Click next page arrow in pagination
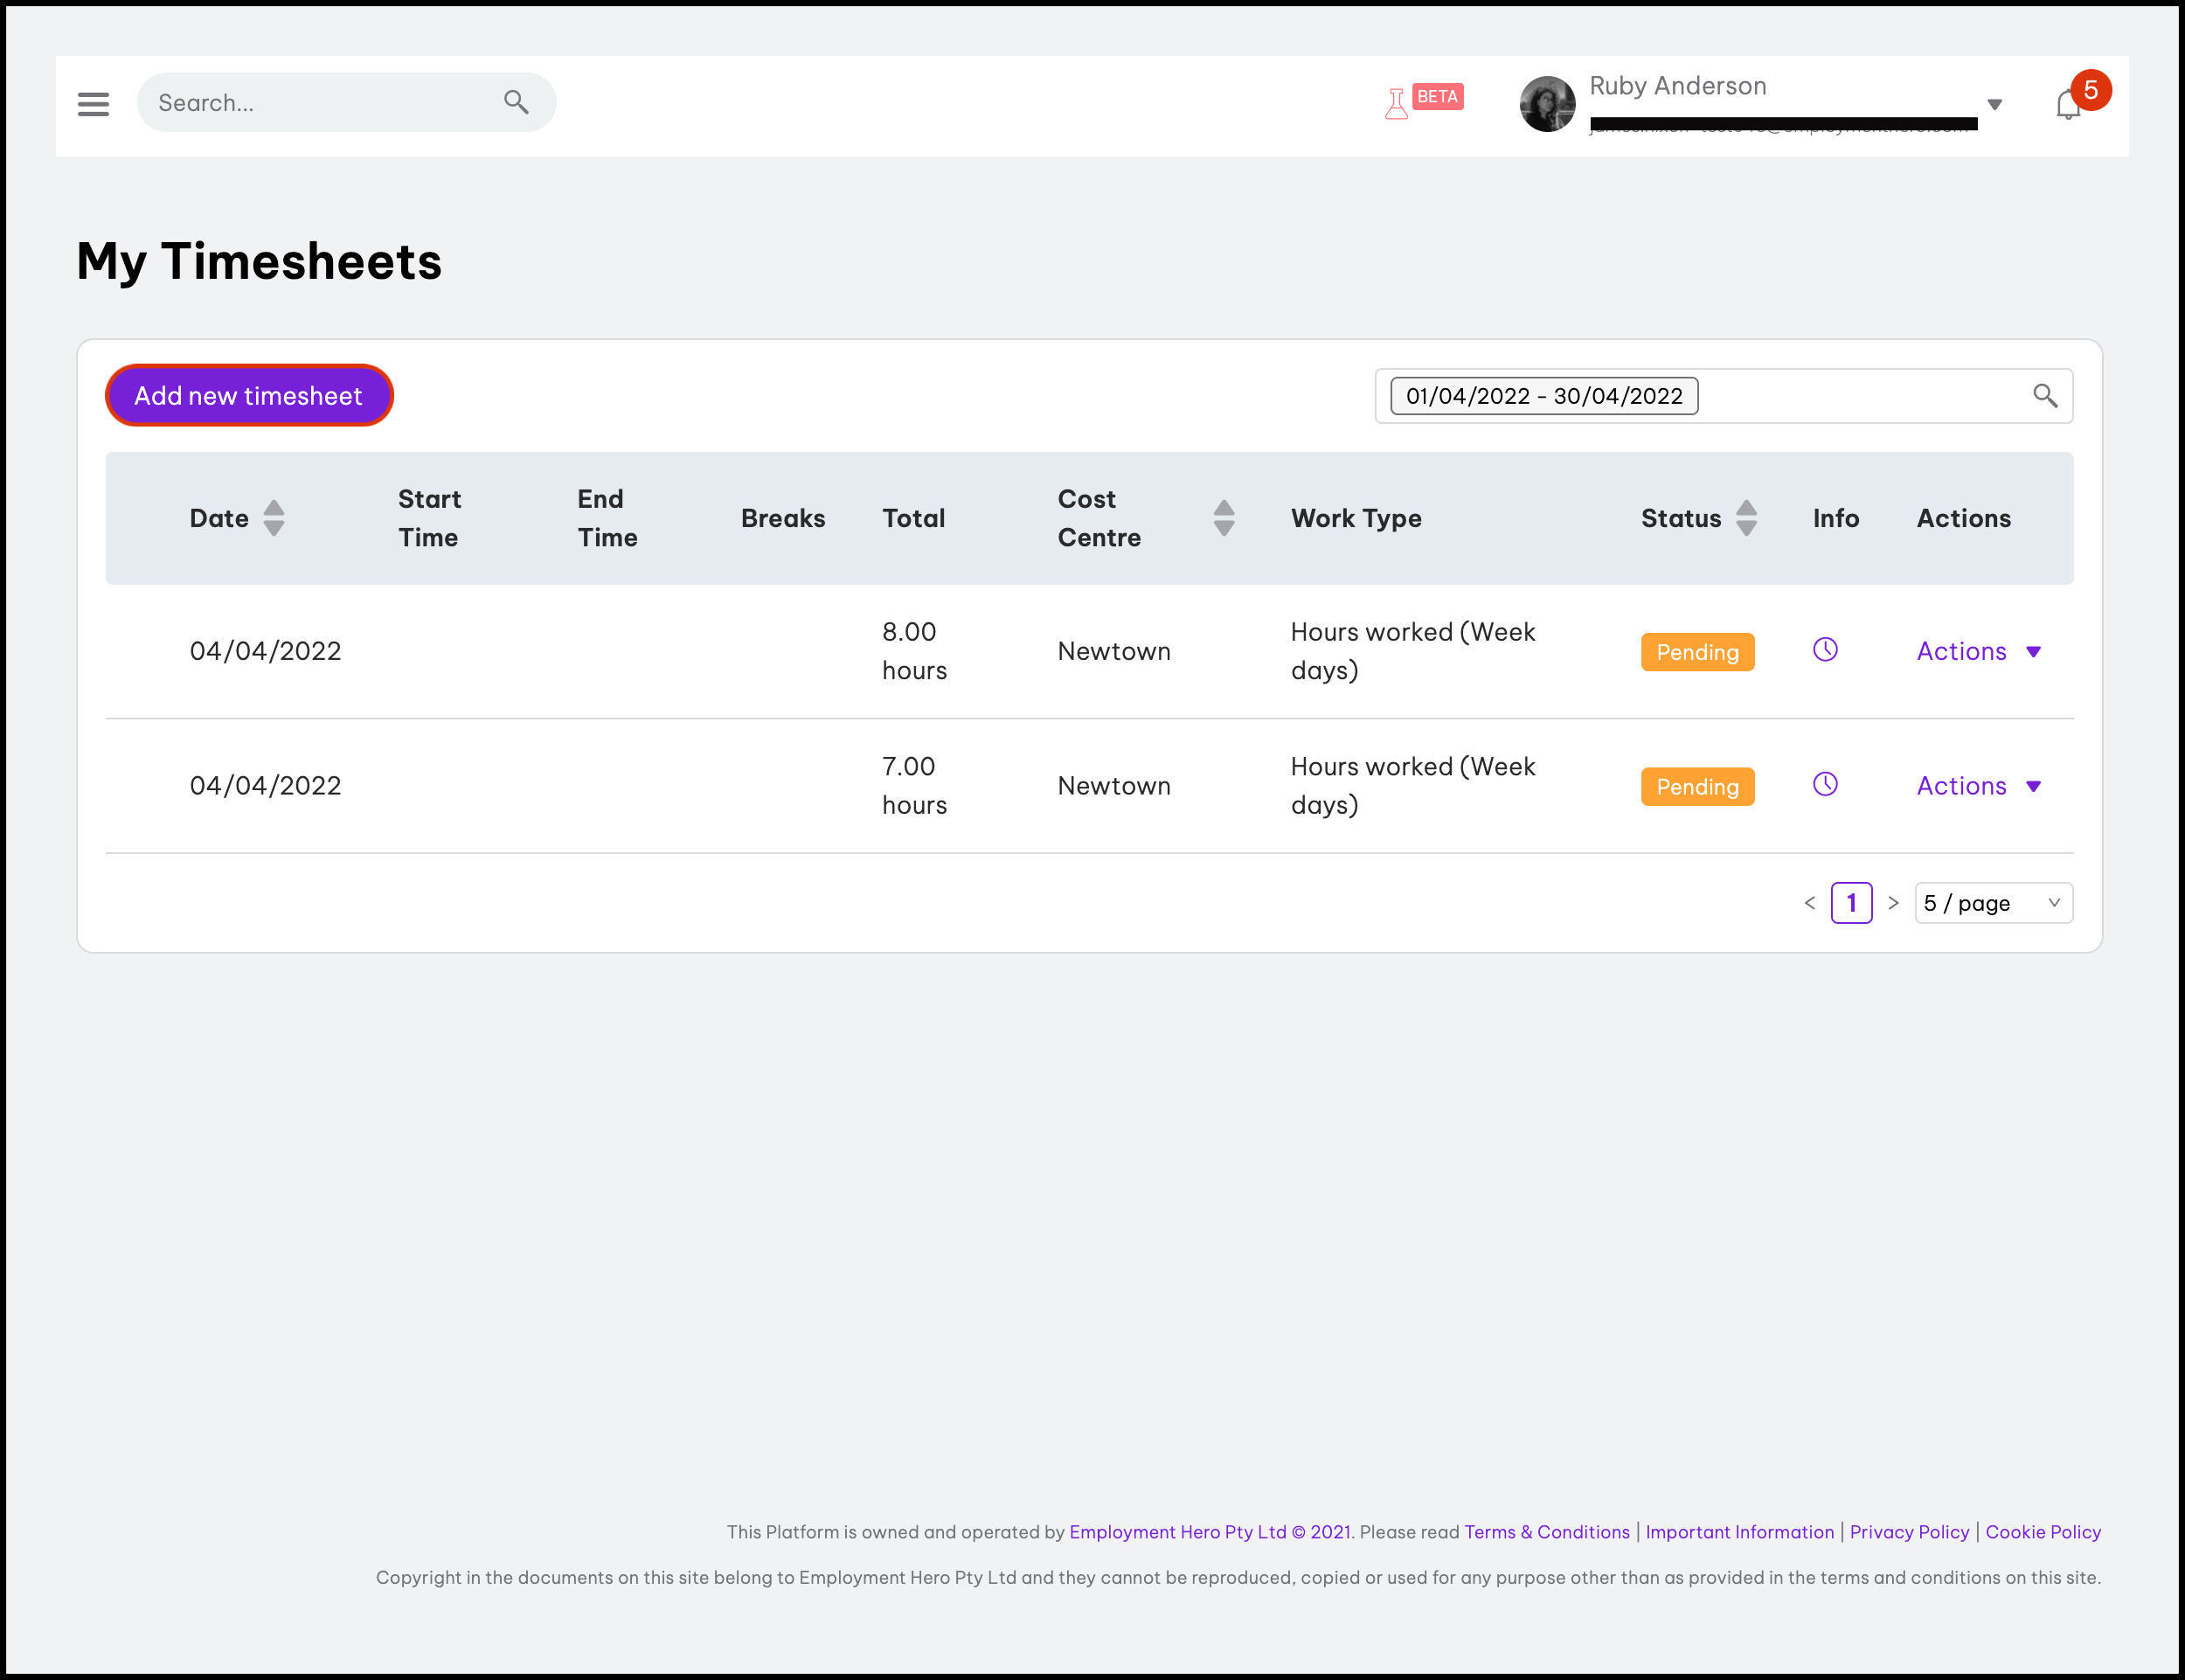Viewport: 2185px width, 1680px height. [1893, 903]
